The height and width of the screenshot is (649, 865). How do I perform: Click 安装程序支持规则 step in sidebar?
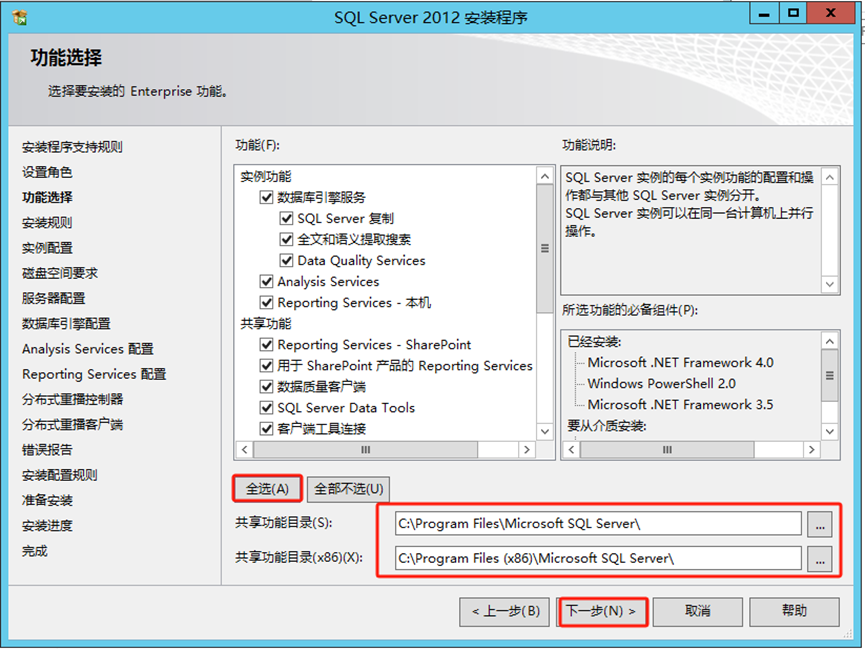click(72, 147)
